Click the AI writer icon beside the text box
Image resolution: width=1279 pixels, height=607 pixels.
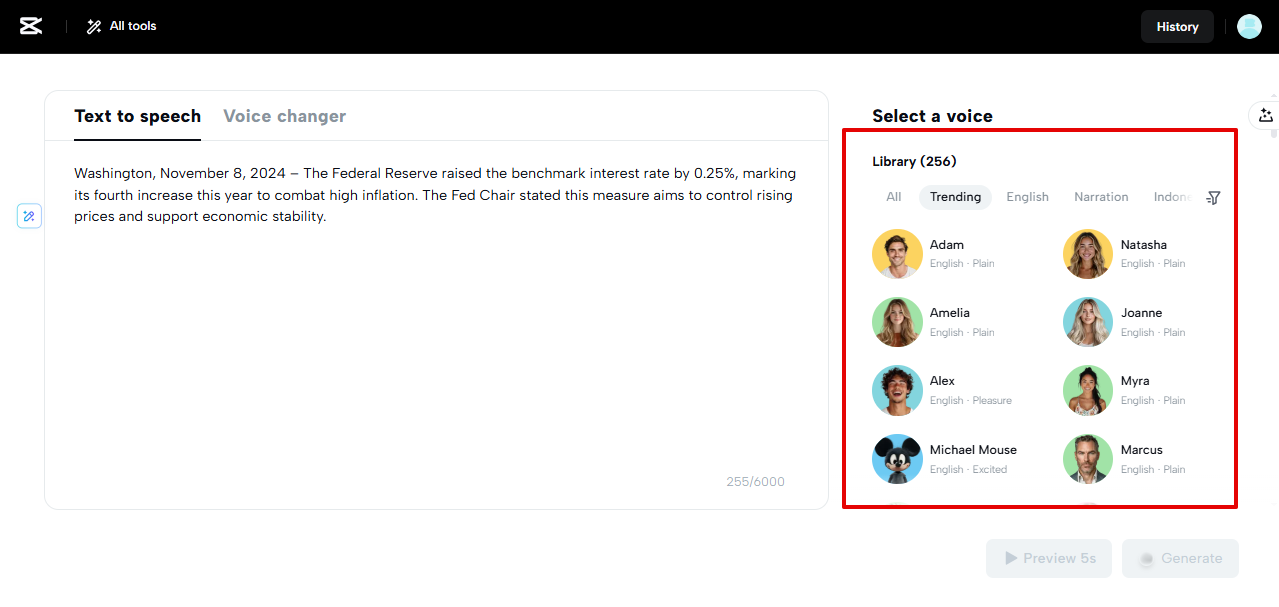point(29,215)
